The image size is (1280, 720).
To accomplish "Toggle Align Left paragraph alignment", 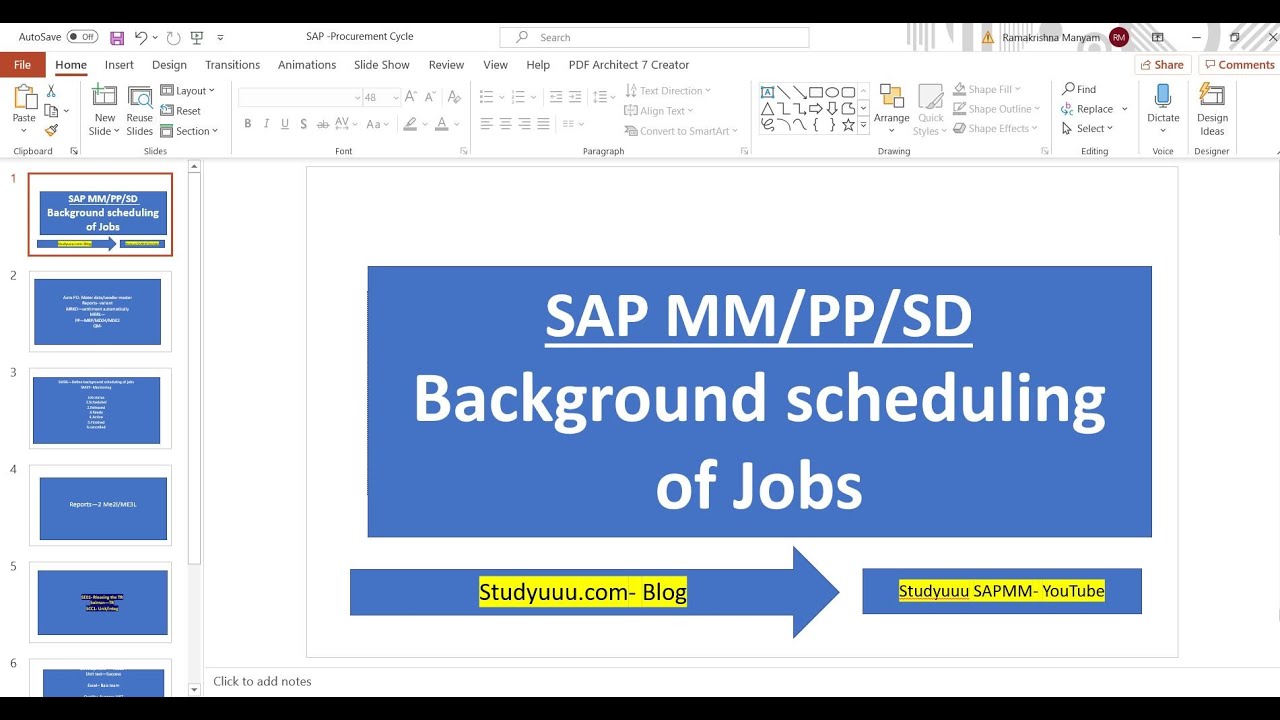I will pos(486,124).
